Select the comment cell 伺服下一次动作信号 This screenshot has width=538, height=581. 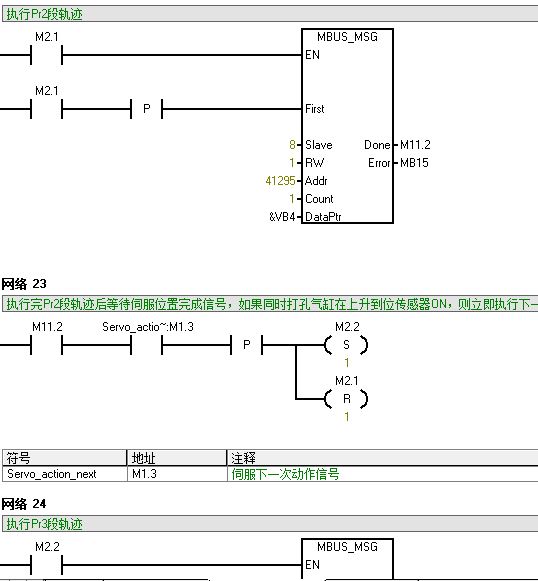(x=383, y=474)
